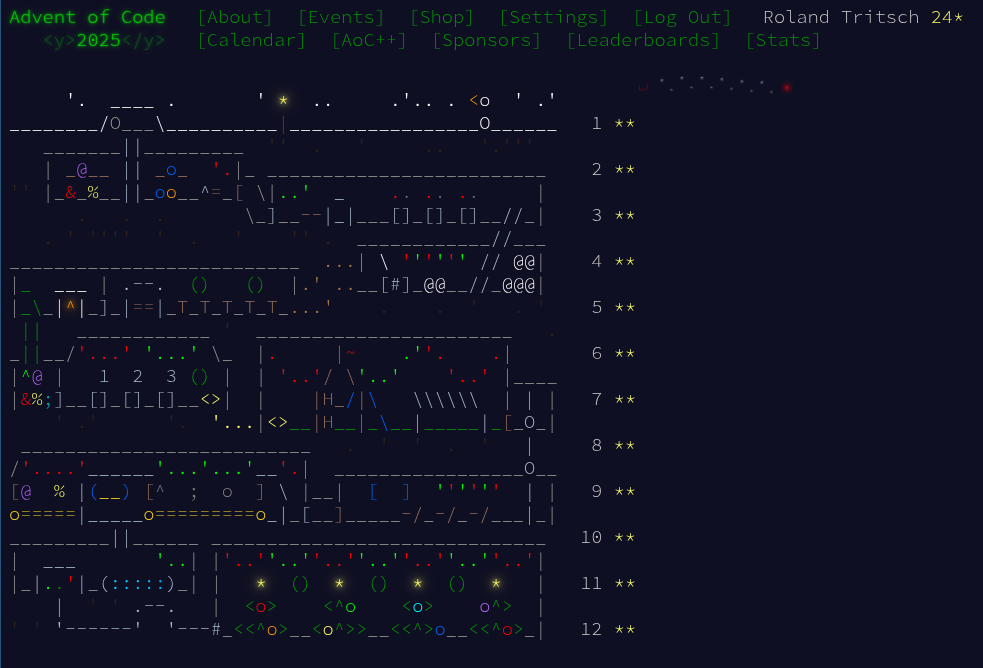Open Day 4 puzzle
The height and width of the screenshot is (668, 983).
point(597,261)
